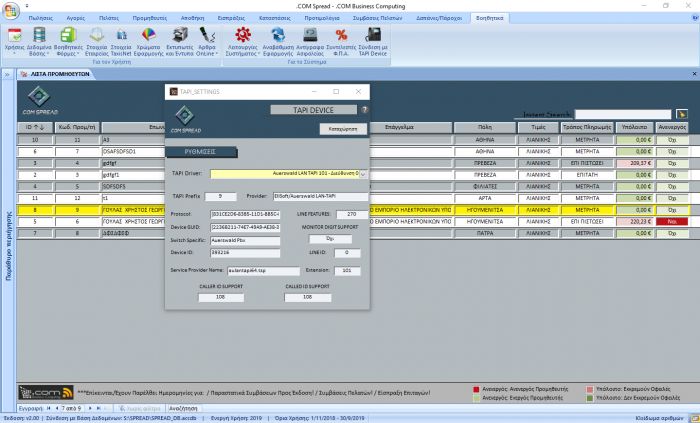Viewport: 700px width, 423px height.
Task: Expand the navigation pane chevron
Action: 7,75
